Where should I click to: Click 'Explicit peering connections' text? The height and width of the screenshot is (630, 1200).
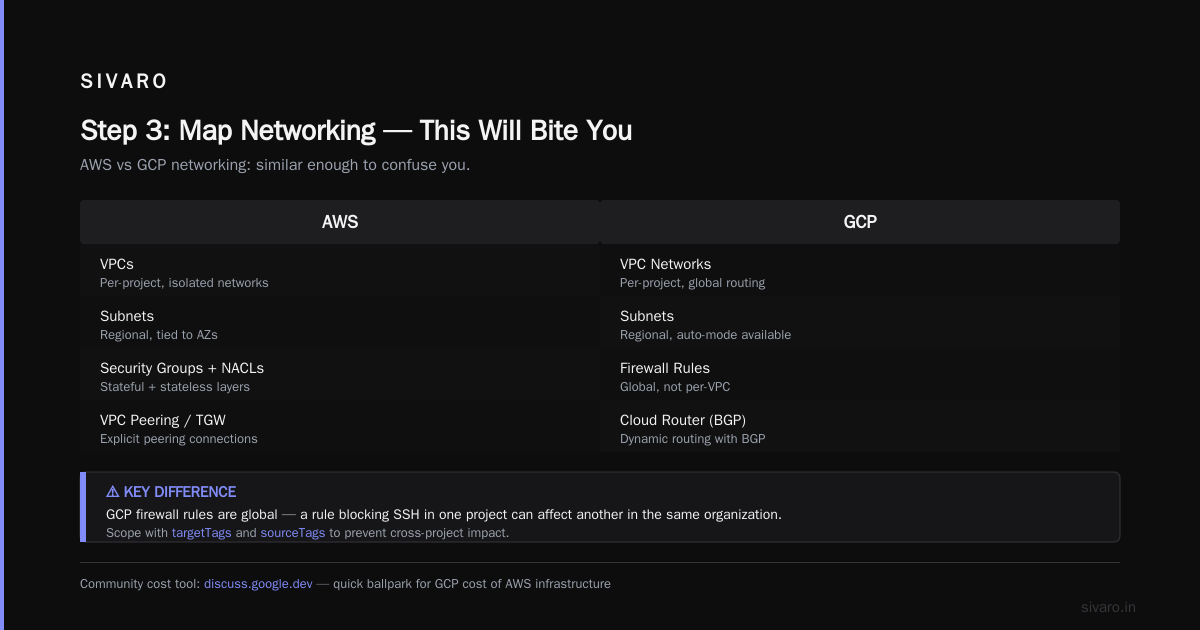pos(179,439)
